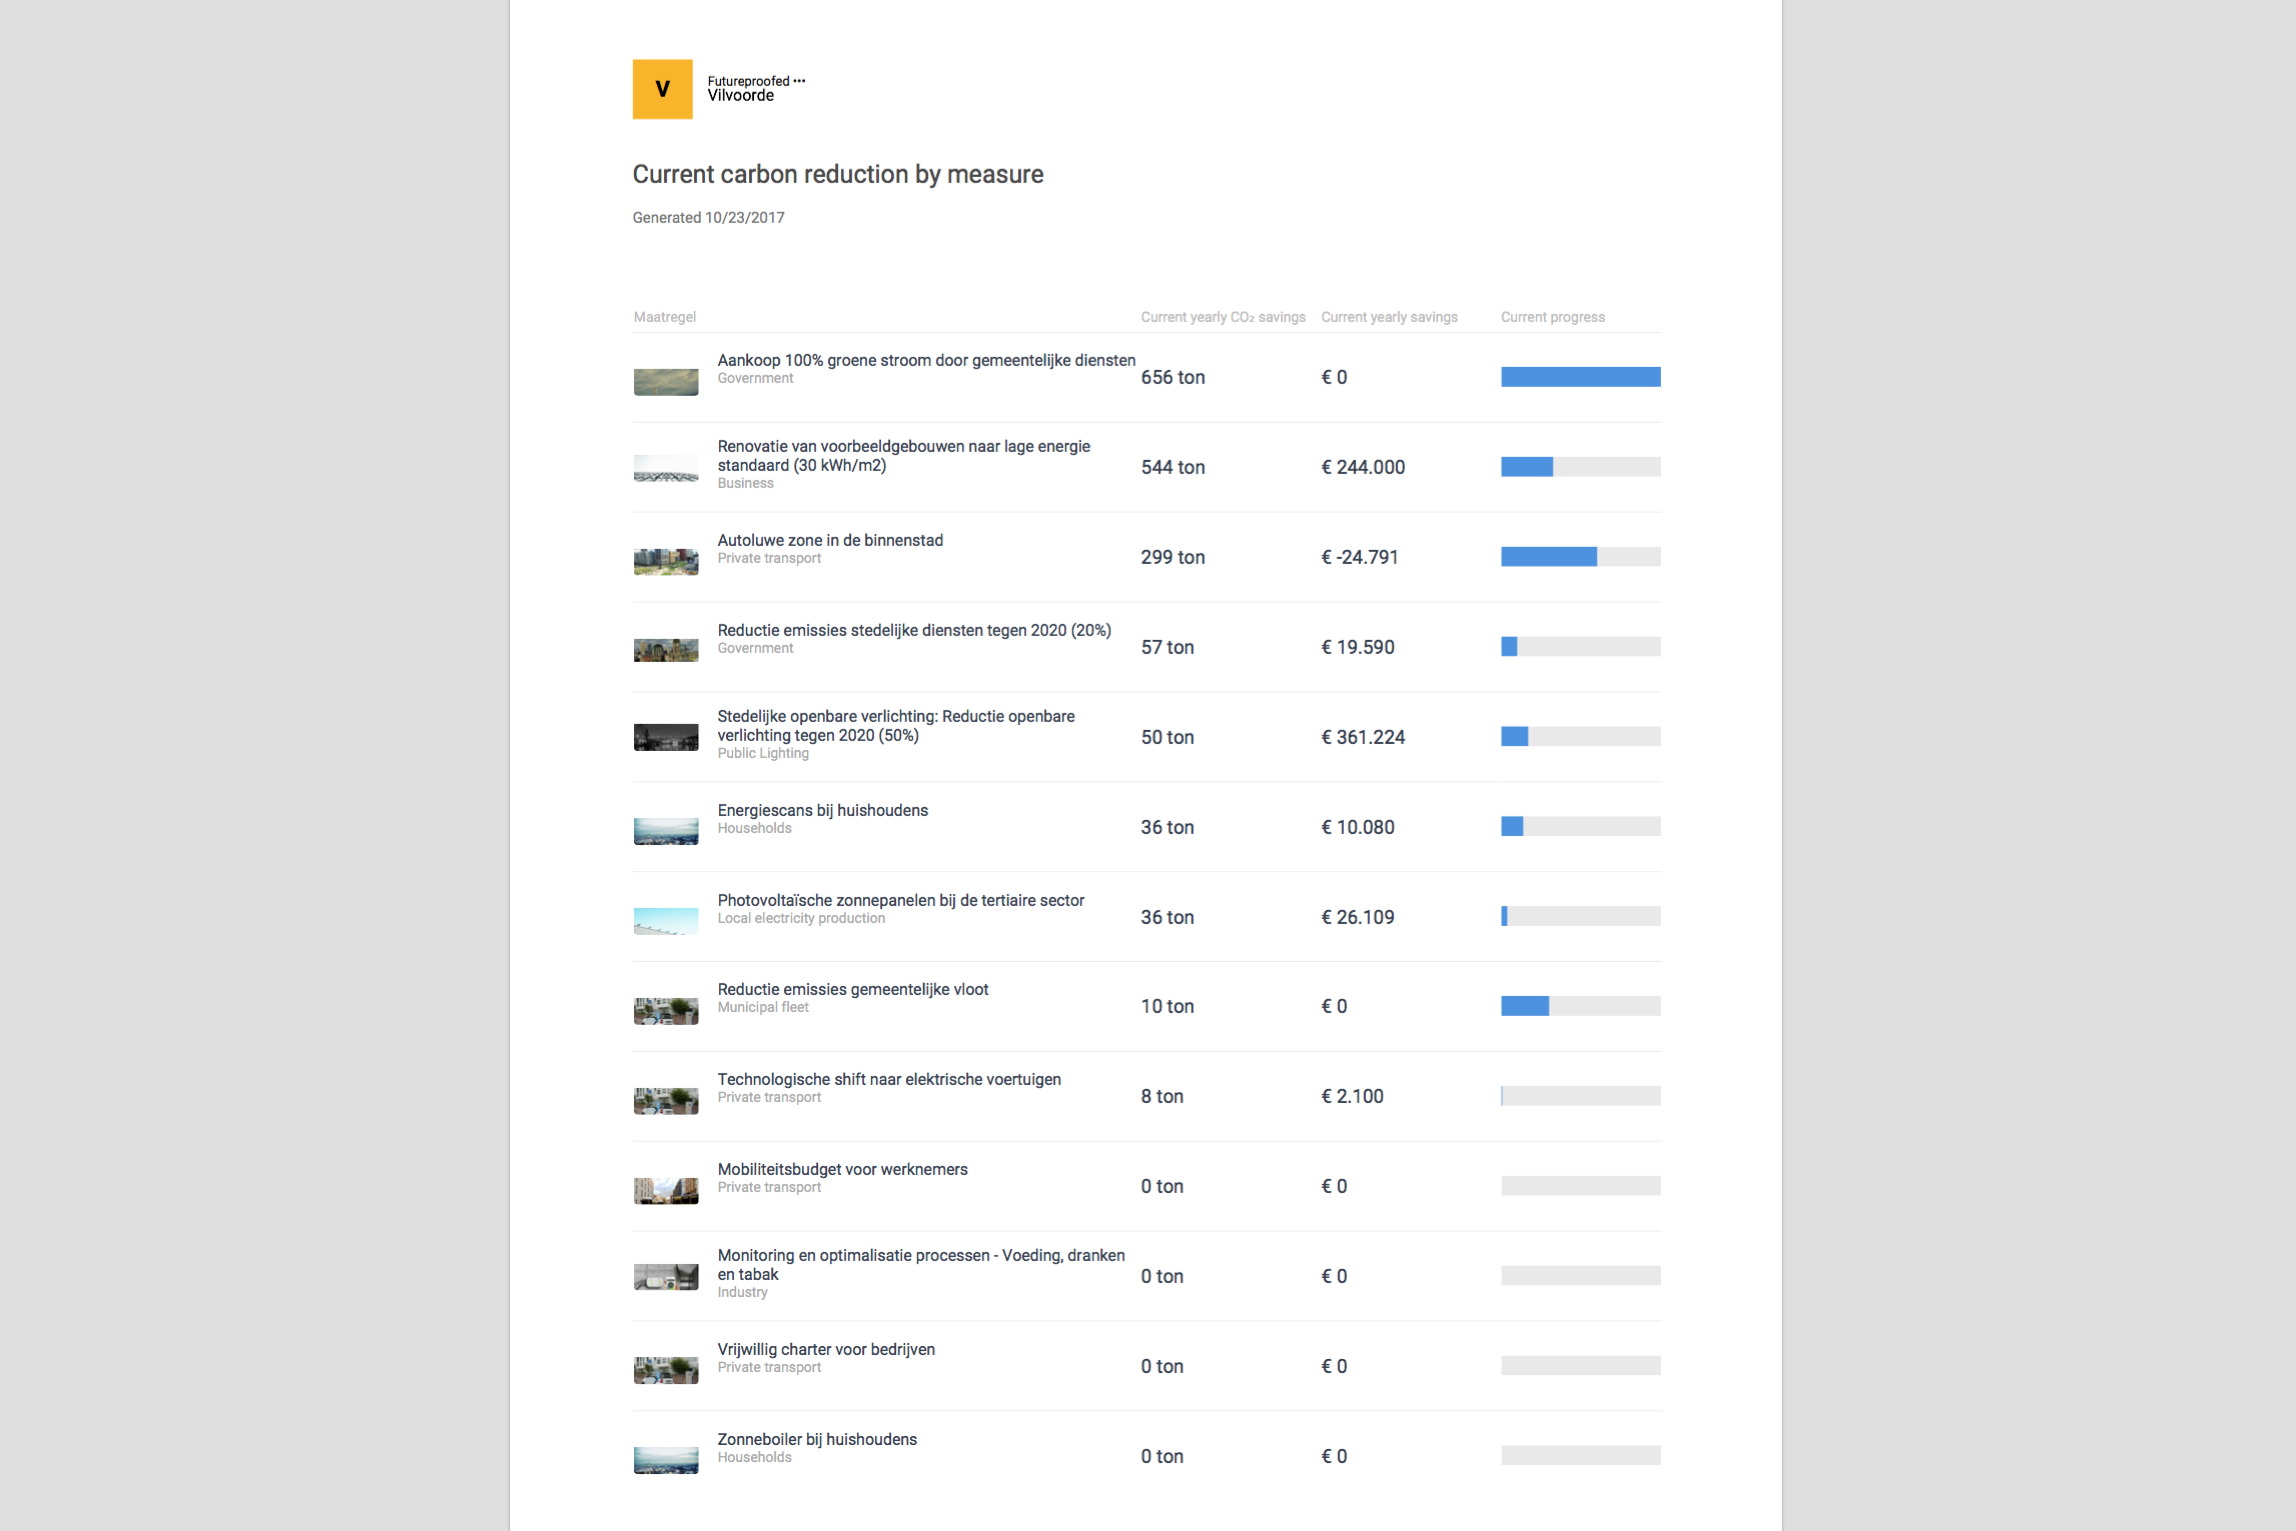Click the yellow V Vilvoorde logo
The width and height of the screenshot is (2296, 1531).
tap(662, 89)
